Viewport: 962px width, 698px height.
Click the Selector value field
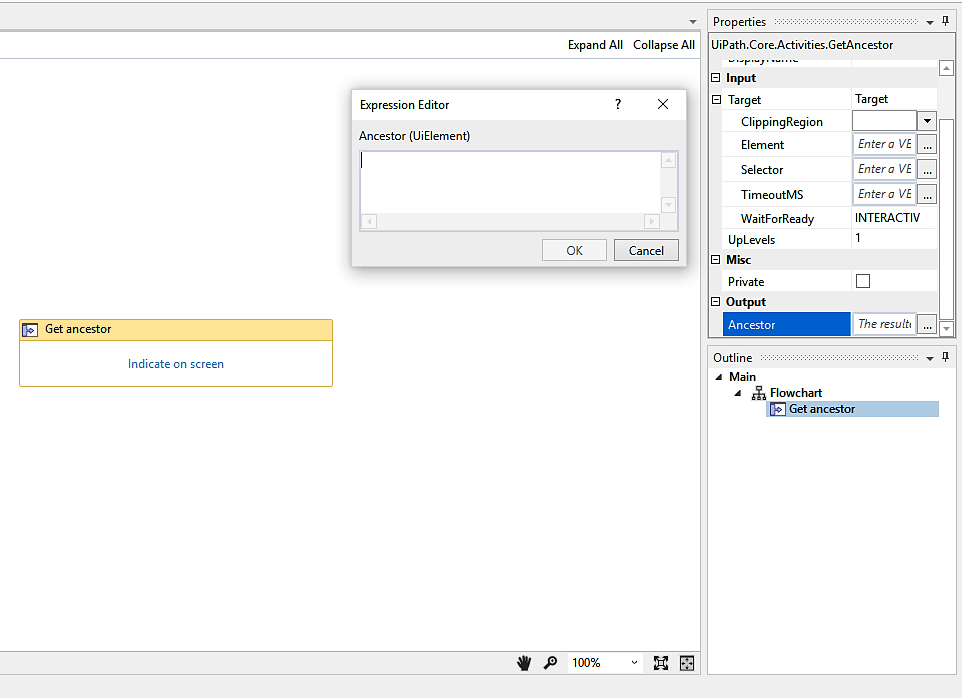[884, 169]
